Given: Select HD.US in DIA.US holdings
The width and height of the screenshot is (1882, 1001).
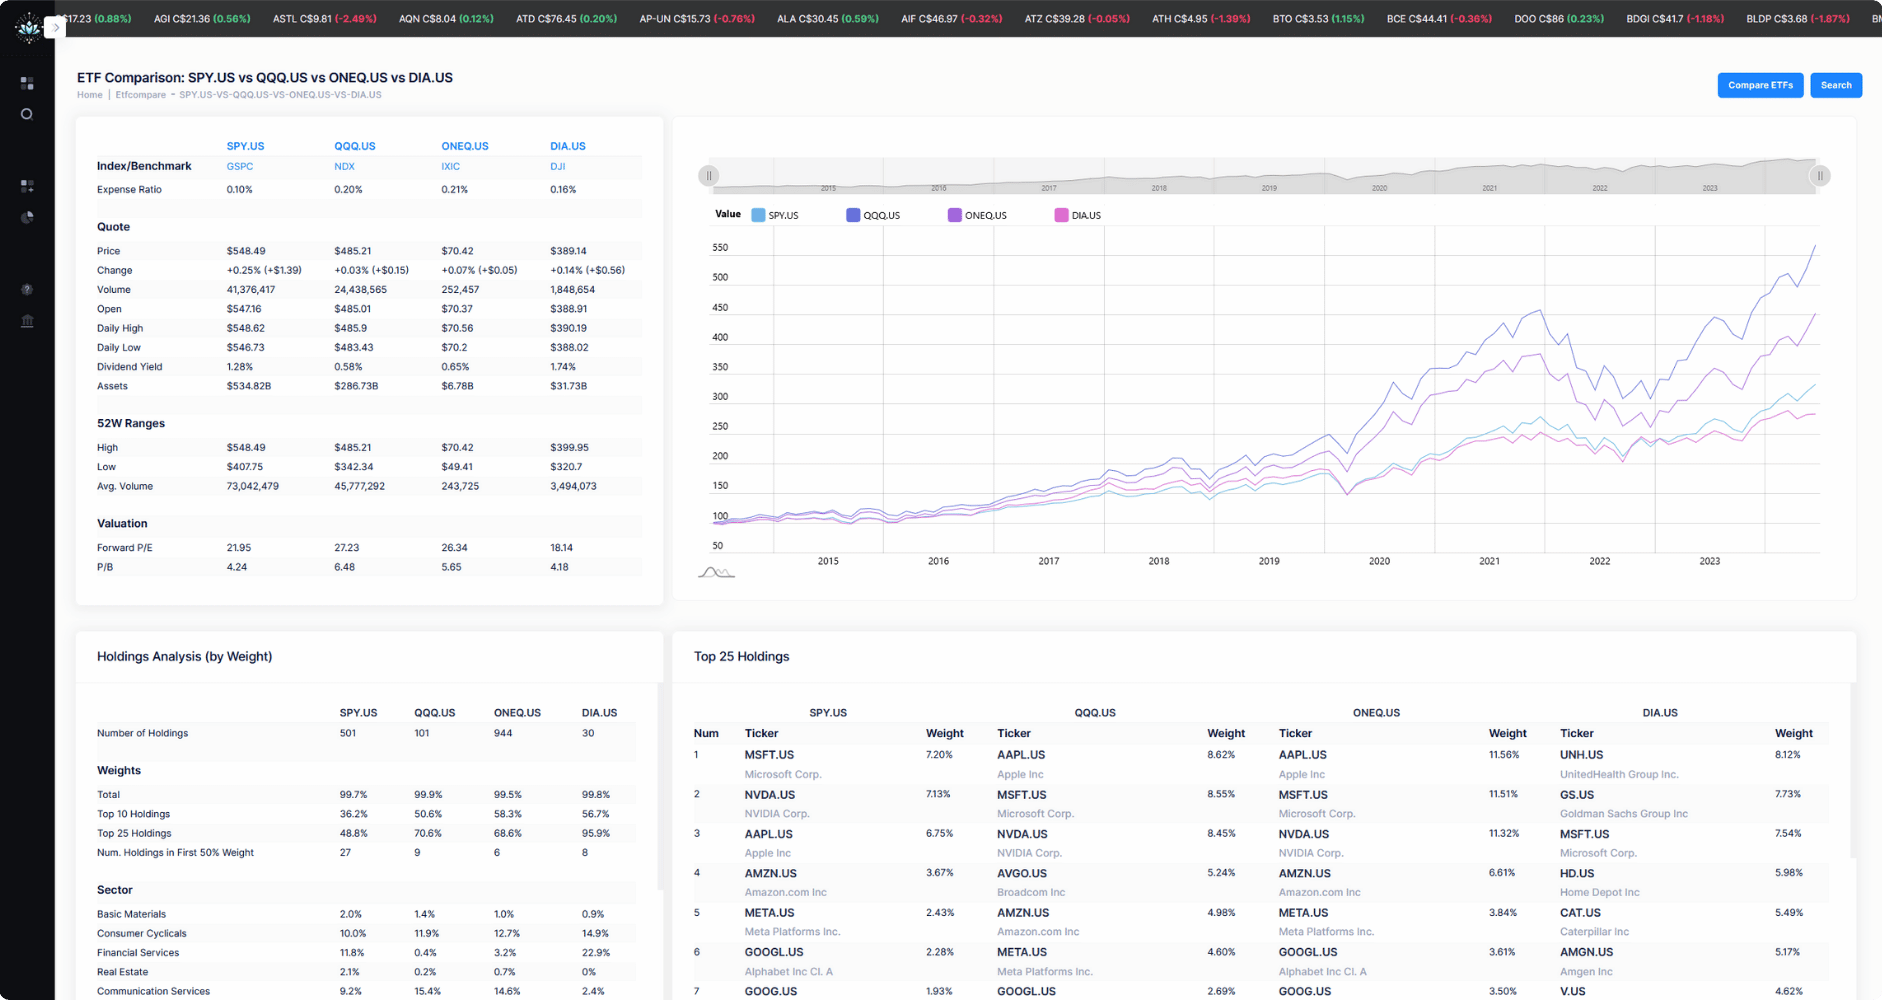Looking at the screenshot, I should pyautogui.click(x=1577, y=873).
